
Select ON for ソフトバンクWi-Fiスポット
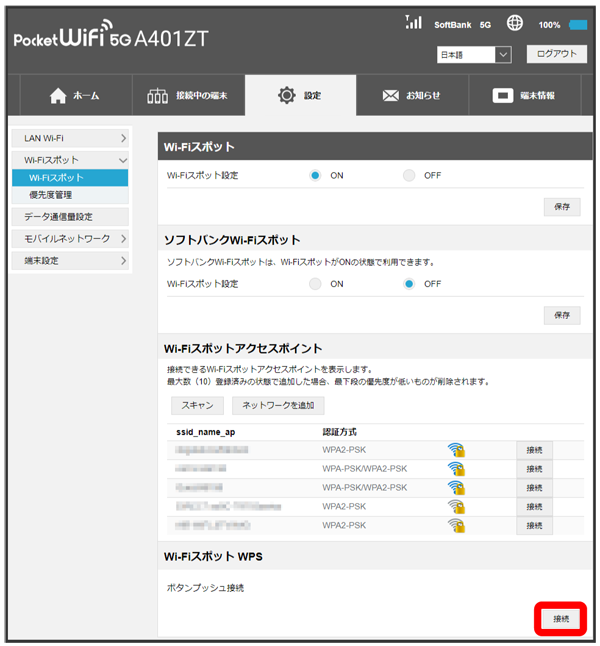click(x=315, y=284)
